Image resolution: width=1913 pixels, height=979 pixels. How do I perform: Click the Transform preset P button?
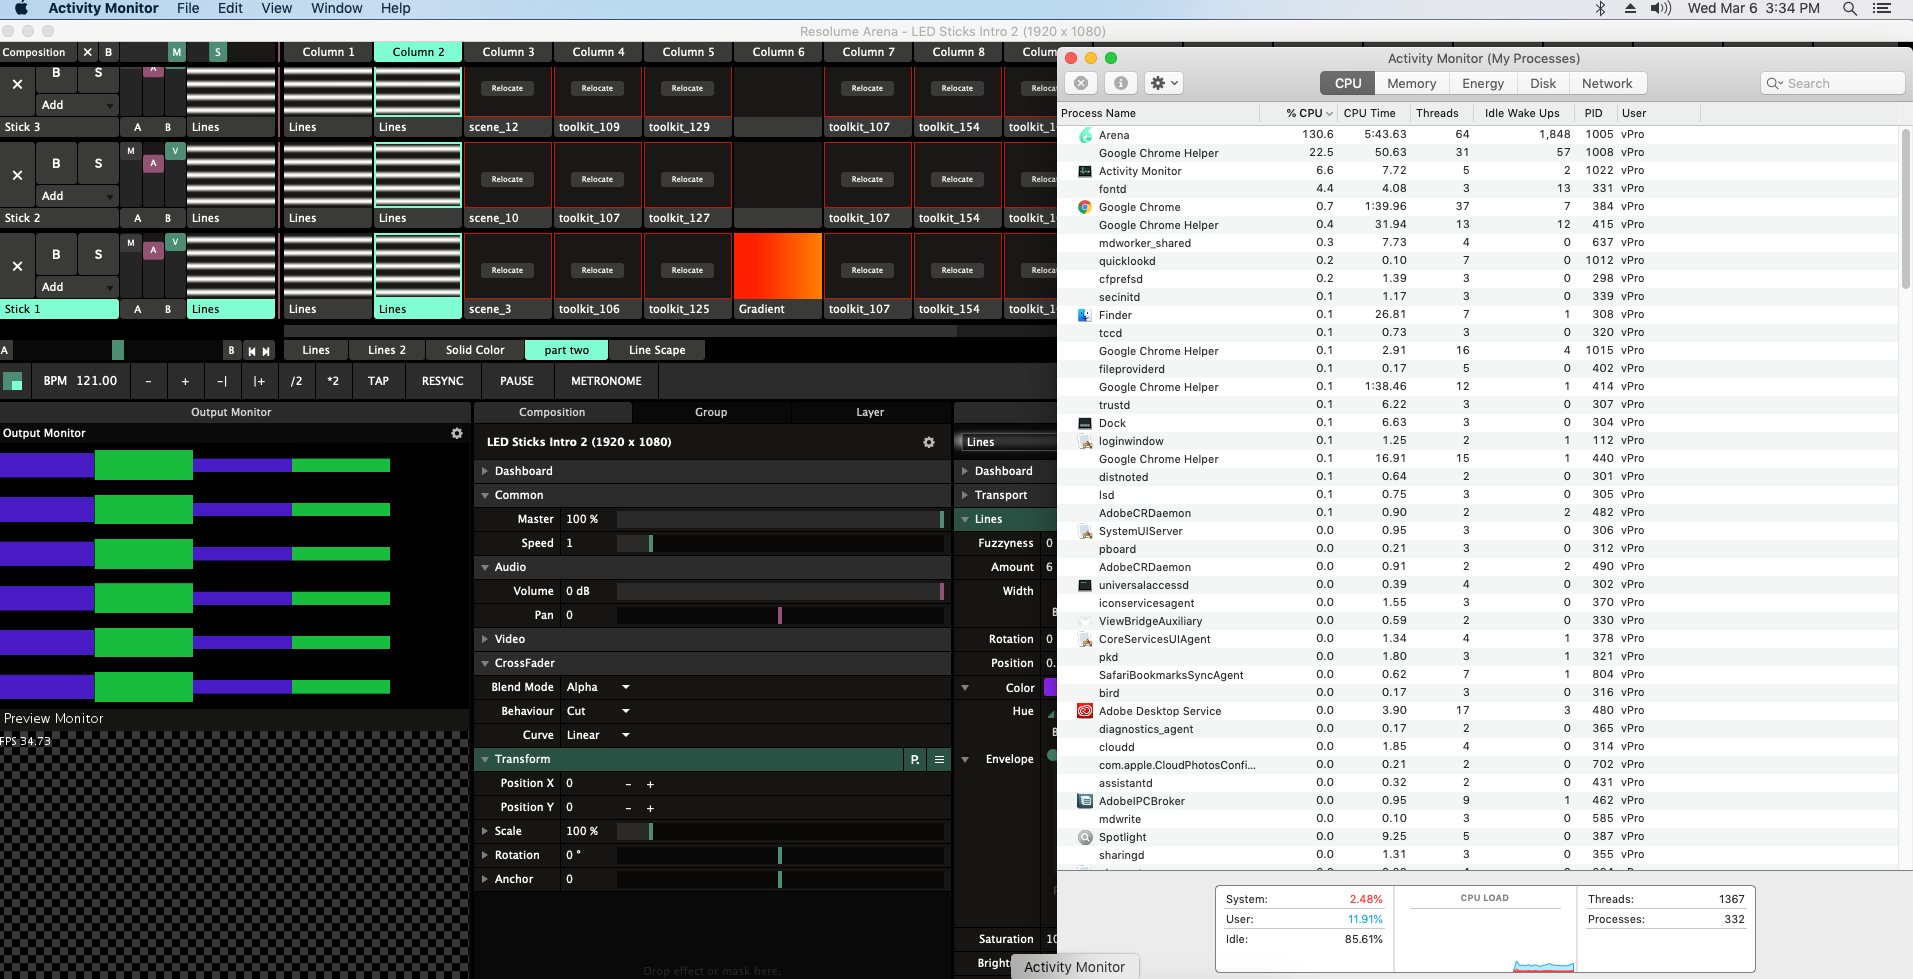(915, 760)
